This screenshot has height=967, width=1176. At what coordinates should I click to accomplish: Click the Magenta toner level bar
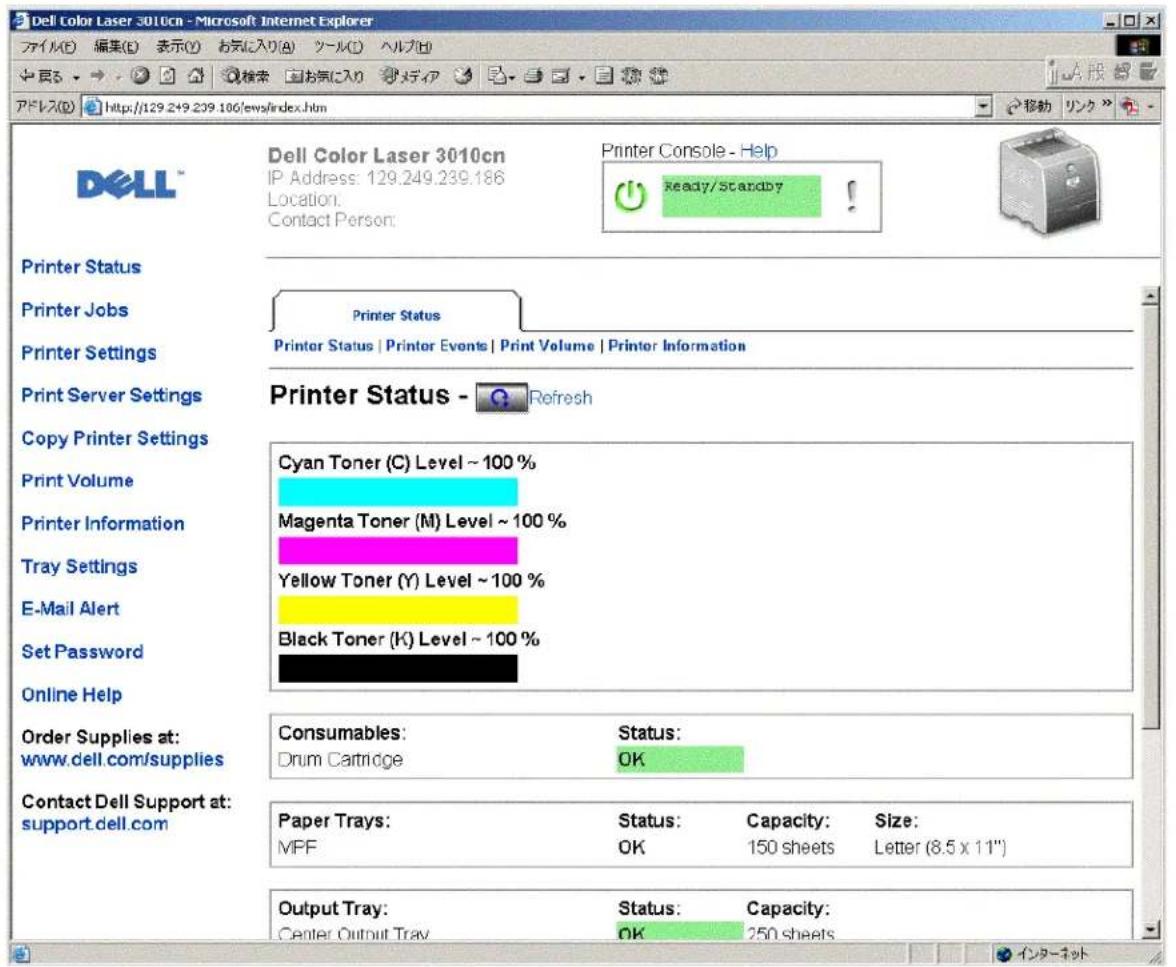(x=398, y=551)
